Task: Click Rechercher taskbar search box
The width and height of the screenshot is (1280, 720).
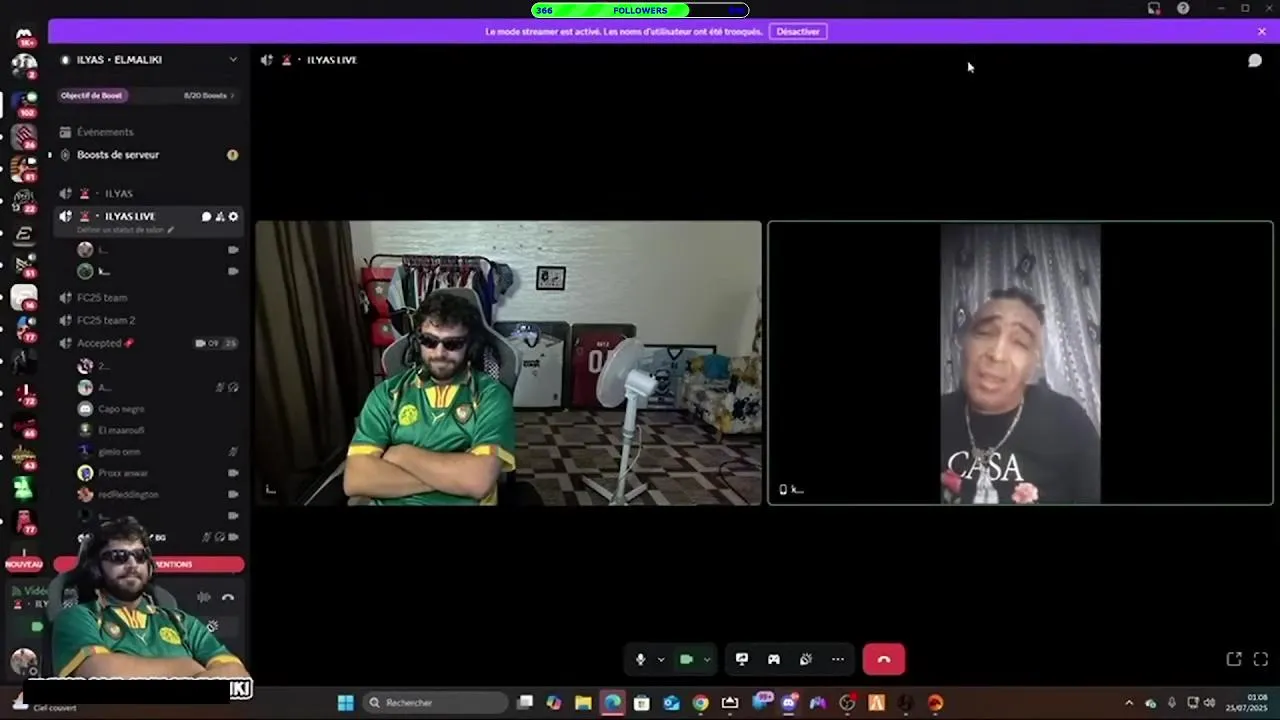Action: pyautogui.click(x=435, y=703)
